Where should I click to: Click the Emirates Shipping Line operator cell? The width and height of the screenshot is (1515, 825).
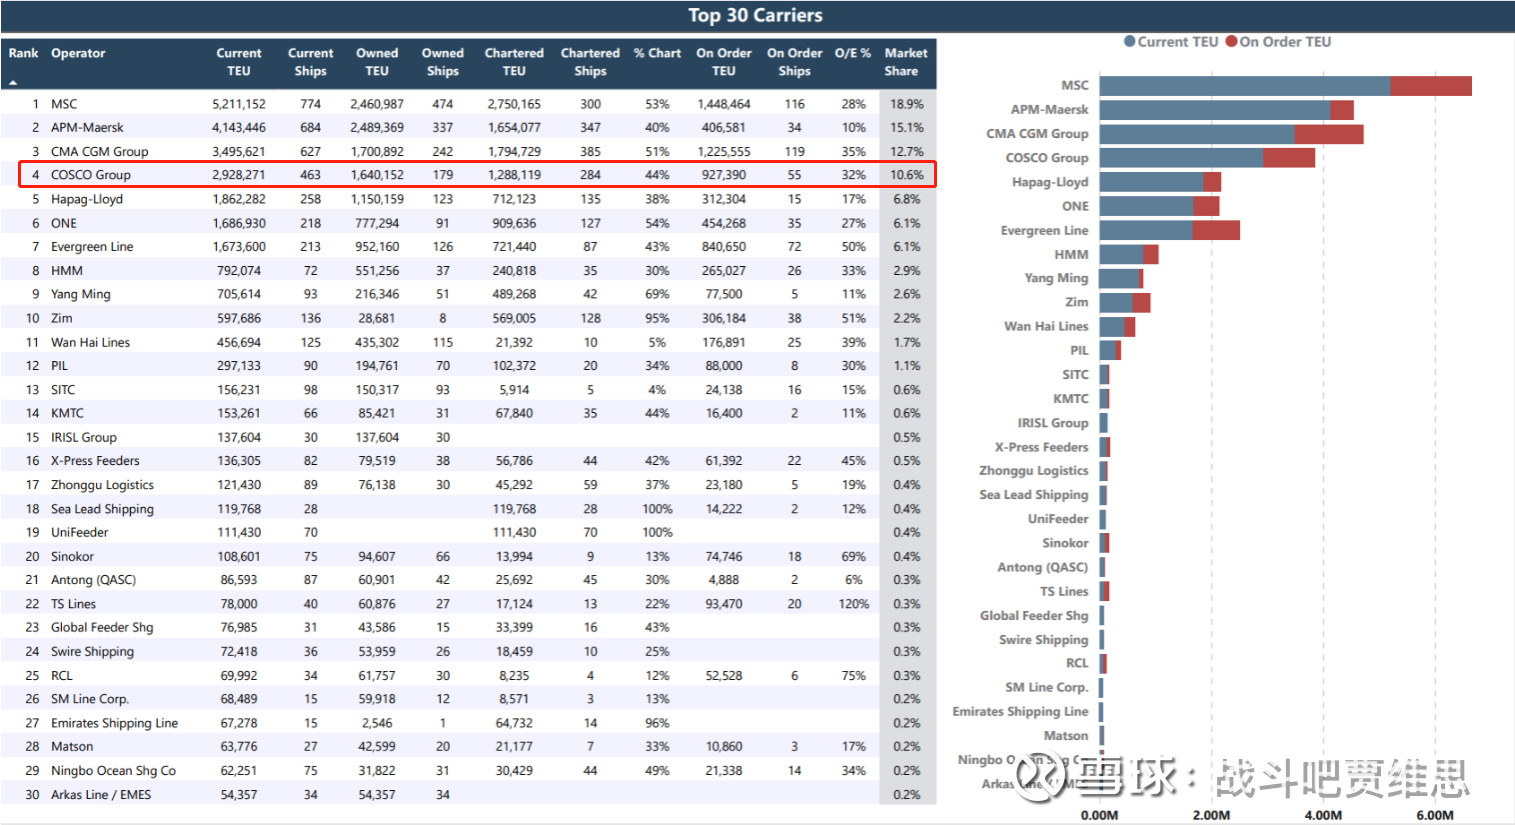pyautogui.click(x=115, y=723)
